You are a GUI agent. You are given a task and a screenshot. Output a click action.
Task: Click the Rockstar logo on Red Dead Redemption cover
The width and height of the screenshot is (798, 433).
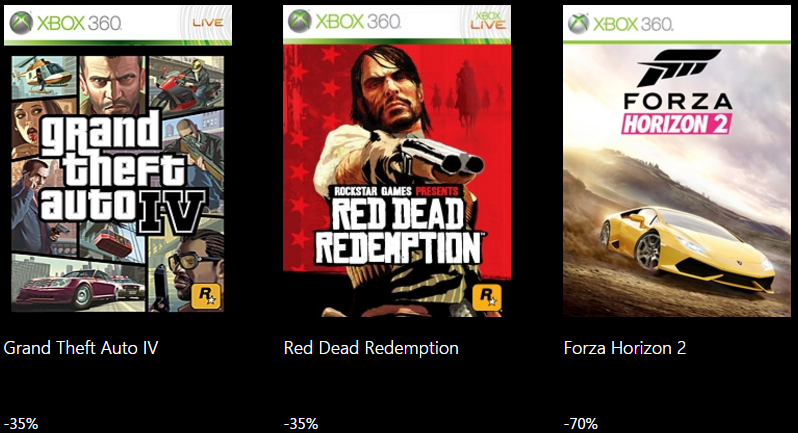(487, 297)
